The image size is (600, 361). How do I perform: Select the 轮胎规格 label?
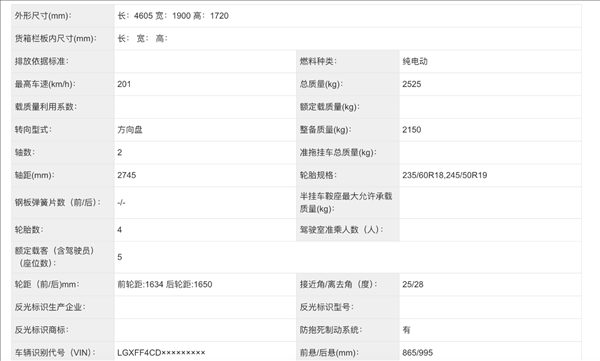click(318, 175)
